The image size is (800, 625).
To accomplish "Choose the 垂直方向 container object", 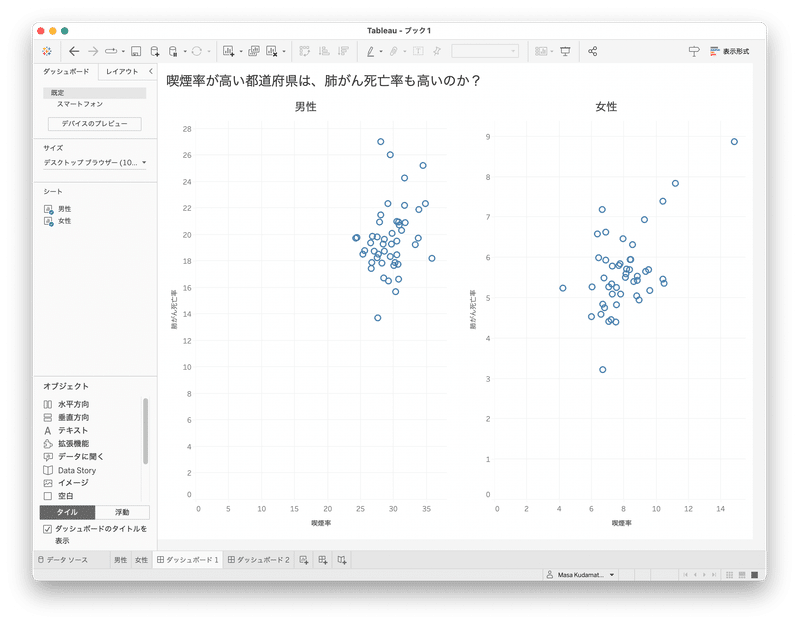I will (66, 417).
